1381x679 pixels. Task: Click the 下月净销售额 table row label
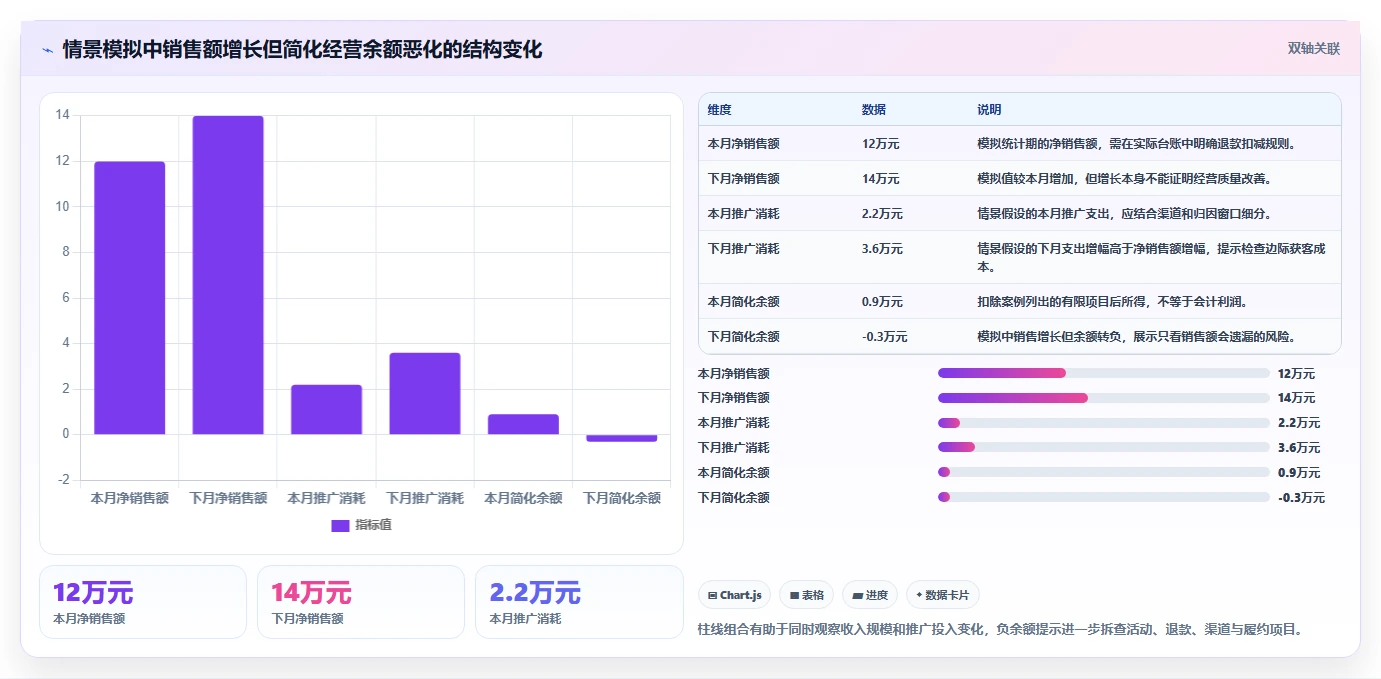(x=743, y=179)
